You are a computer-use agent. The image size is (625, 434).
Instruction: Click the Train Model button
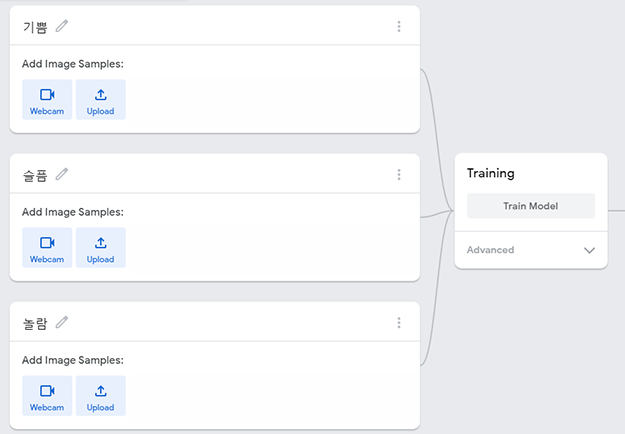click(531, 206)
